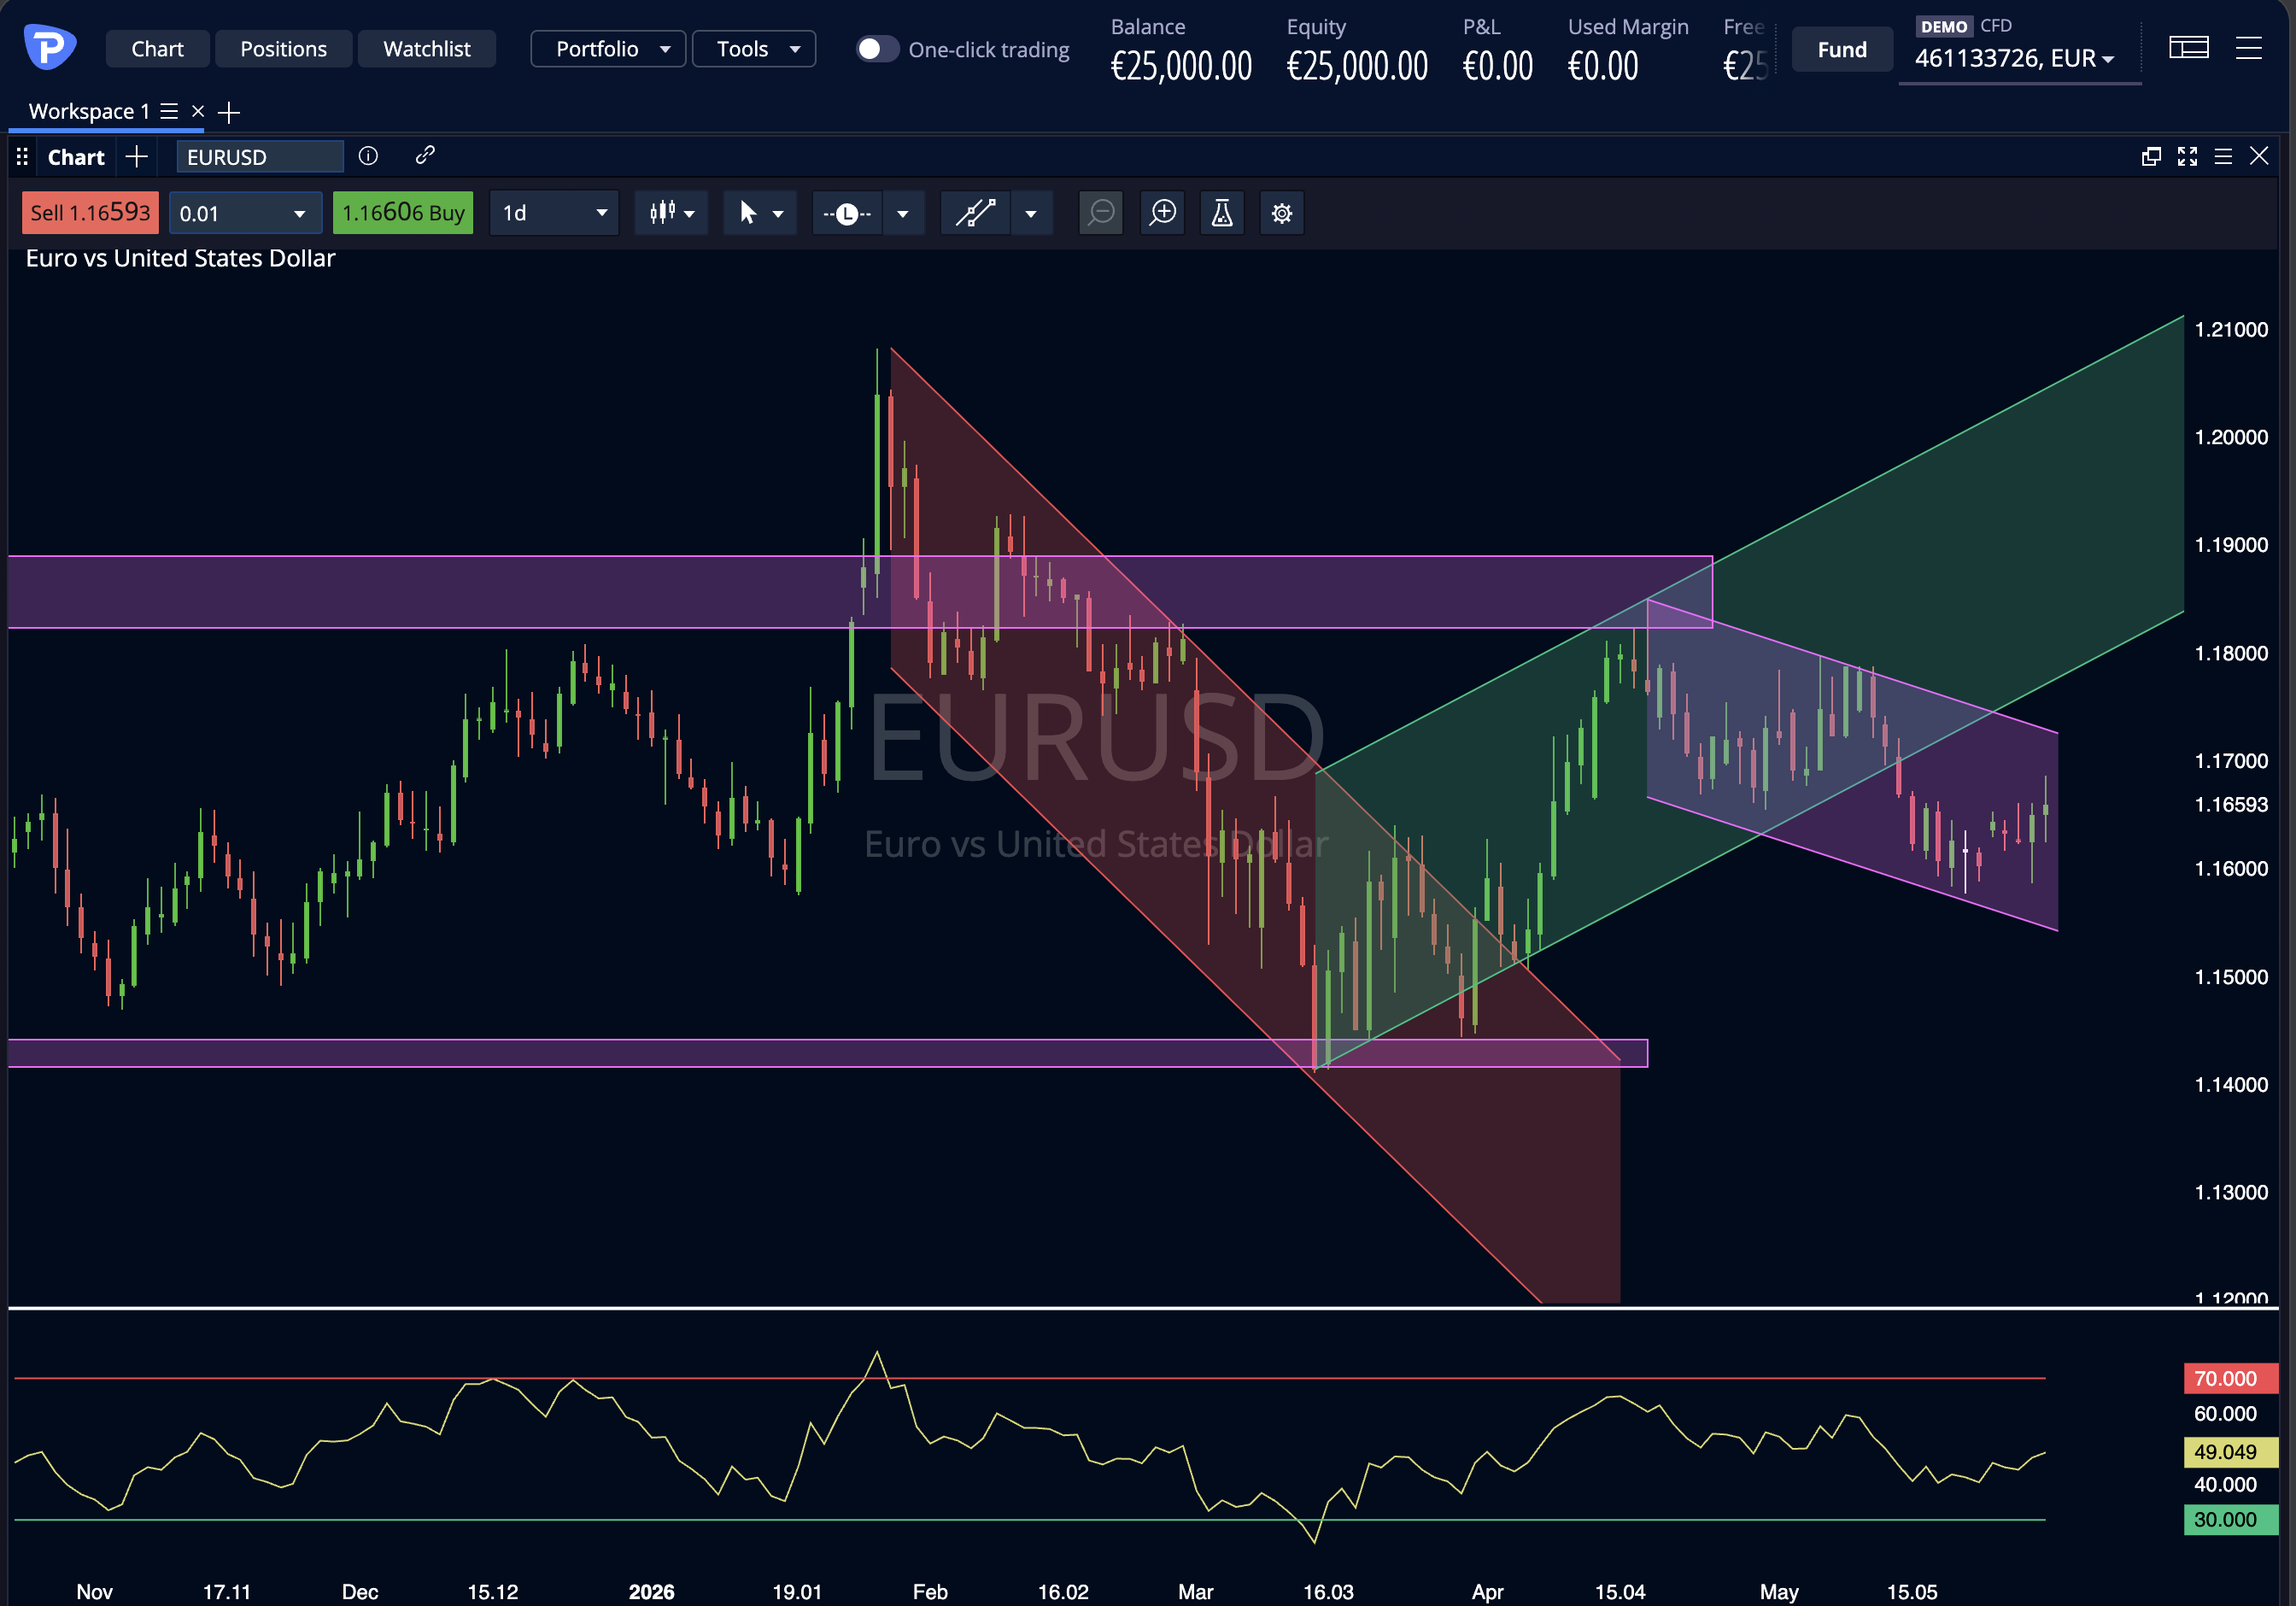Screen dimensions: 2296x1606
Task: Add a new workspace tab
Action: tap(229, 112)
